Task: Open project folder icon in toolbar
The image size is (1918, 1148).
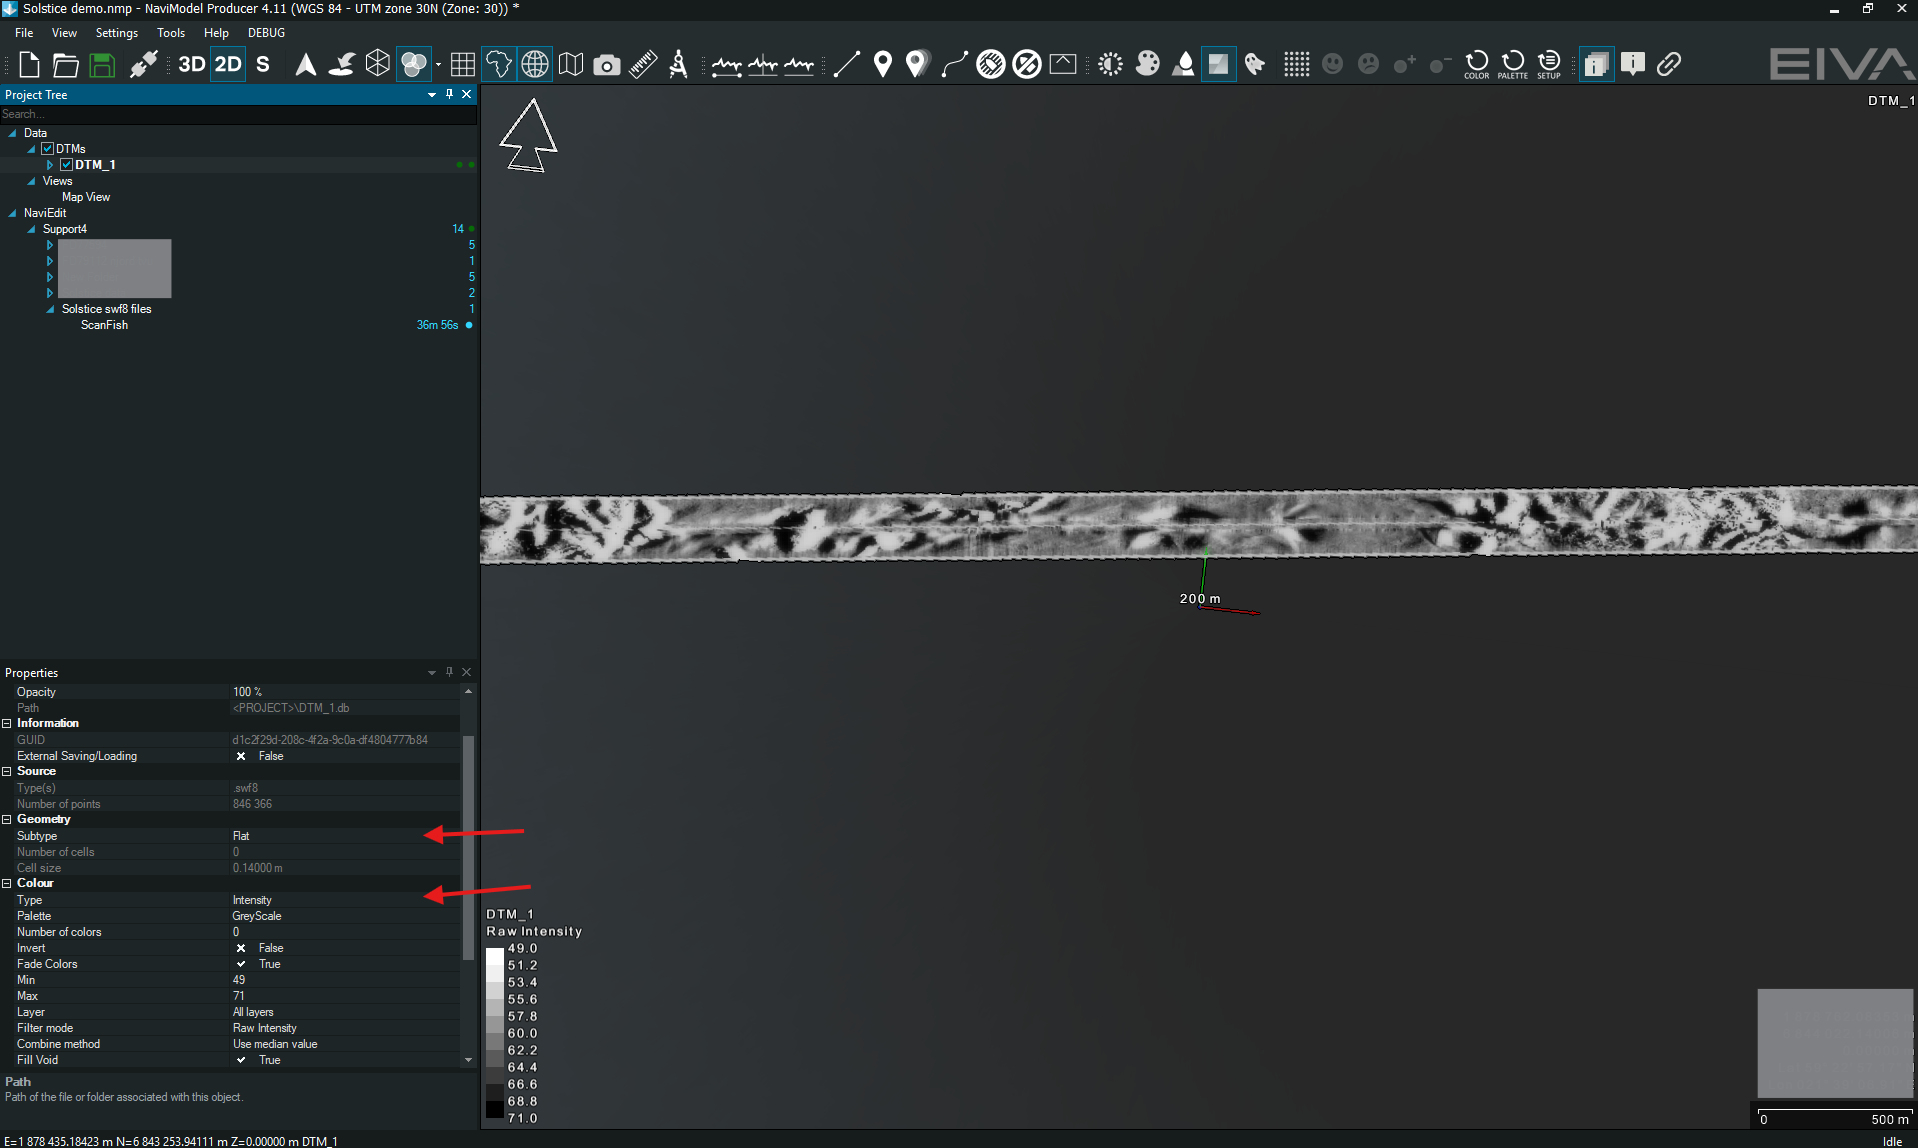Action: point(65,65)
